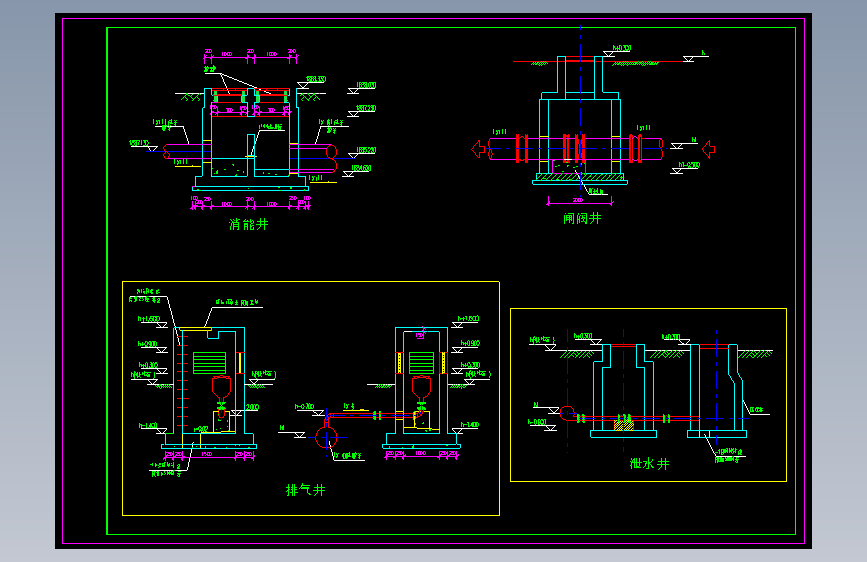
Task: Pick the green louver vent in the left 排气井 section
Action: pos(210,363)
